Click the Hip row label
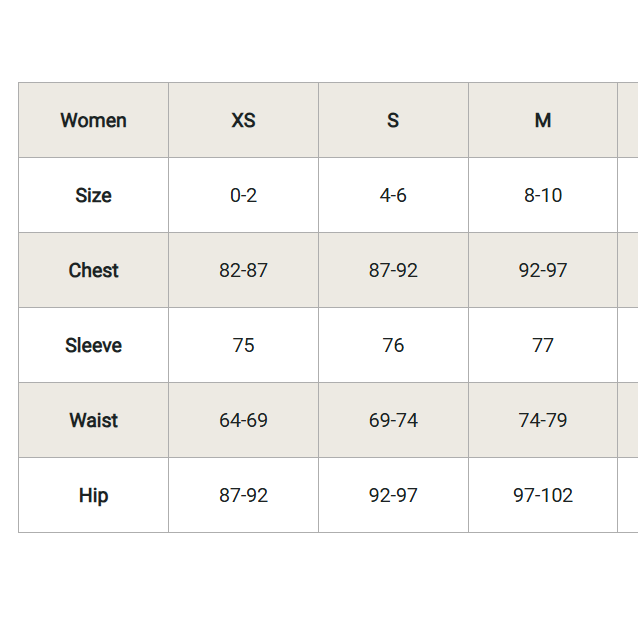 point(93,495)
